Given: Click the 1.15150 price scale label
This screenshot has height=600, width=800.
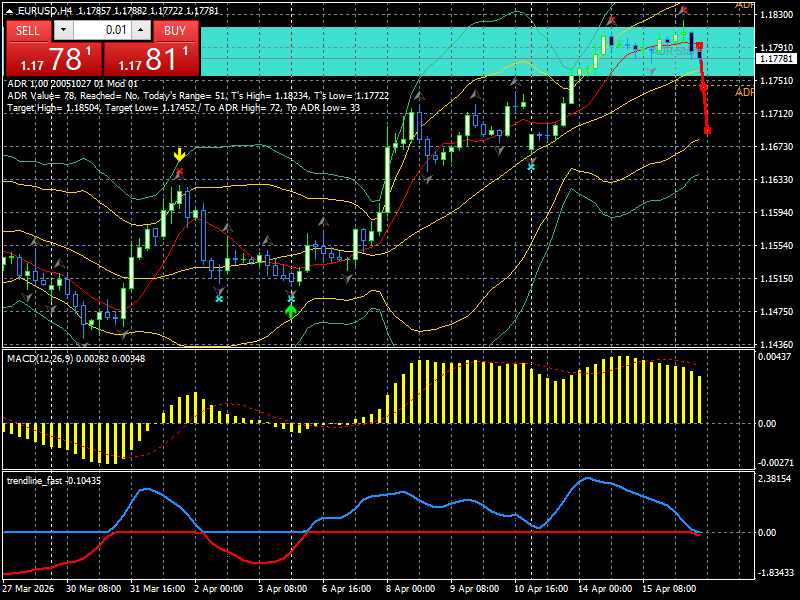Looking at the screenshot, I should tap(776, 279).
